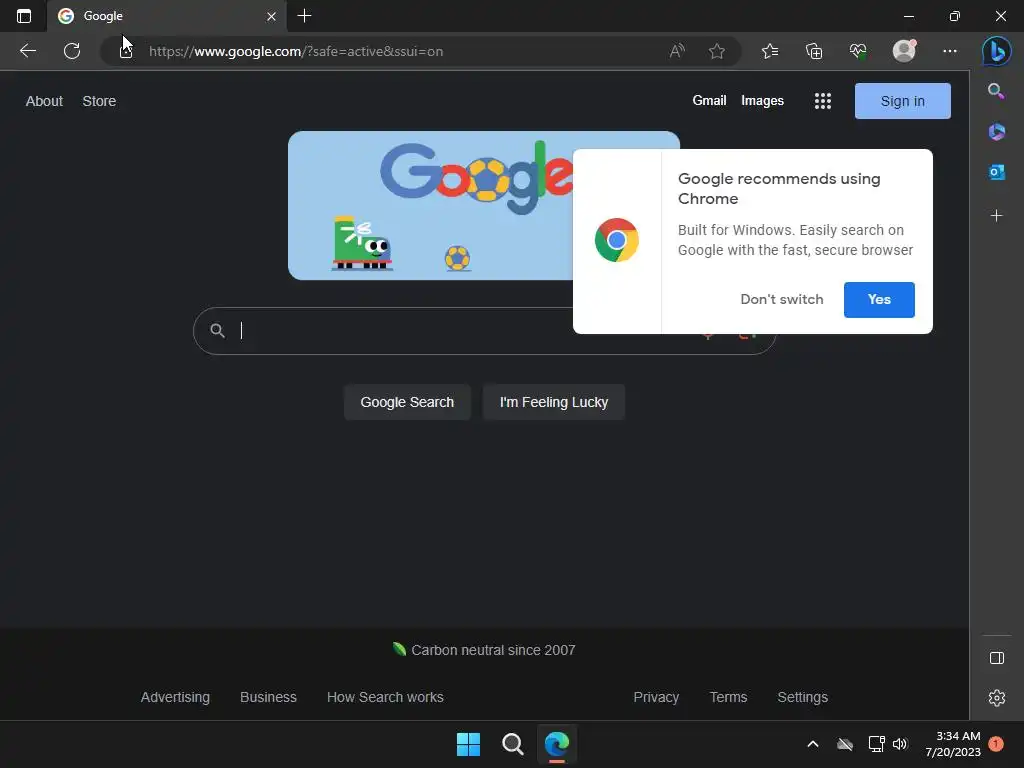This screenshot has height=768, width=1024.
Task: Open the taskbar network icon
Action: (x=876, y=744)
